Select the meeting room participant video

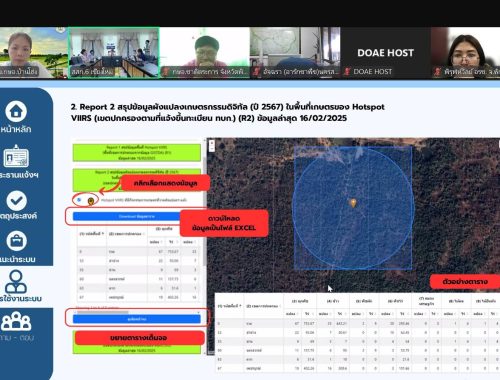tap(113, 53)
